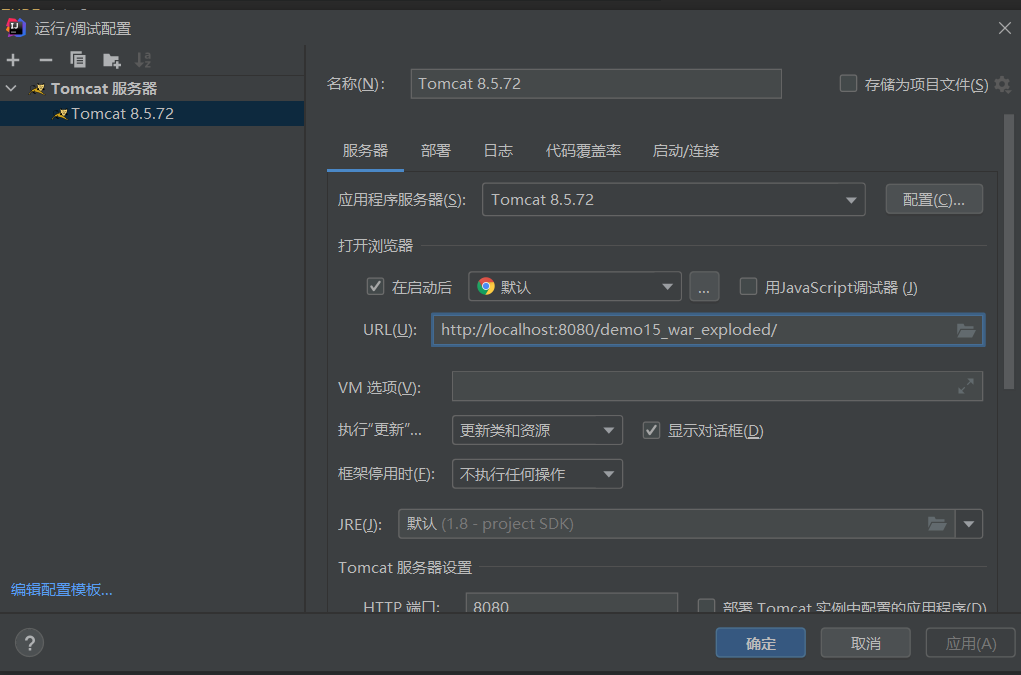Image resolution: width=1021 pixels, height=675 pixels.
Task: Toggle 显示对话框 checkbox
Action: click(651, 430)
